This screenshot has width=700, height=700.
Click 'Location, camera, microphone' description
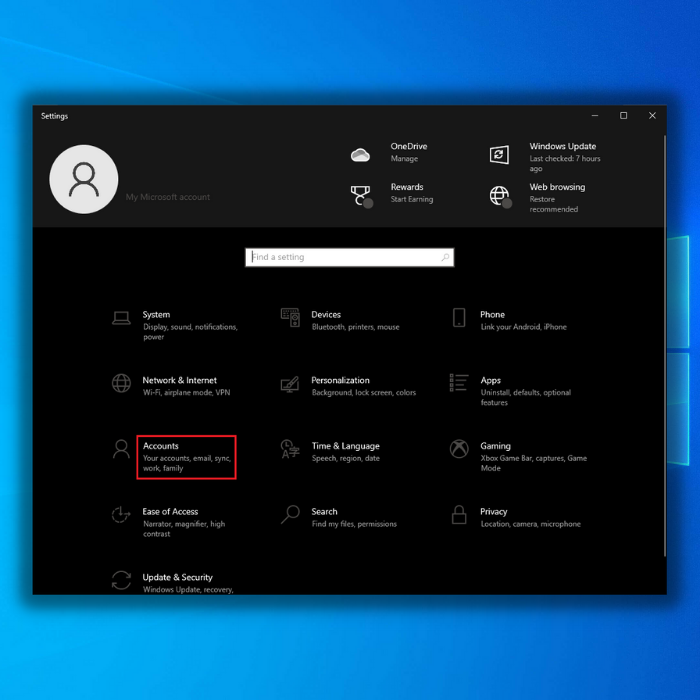[530, 524]
